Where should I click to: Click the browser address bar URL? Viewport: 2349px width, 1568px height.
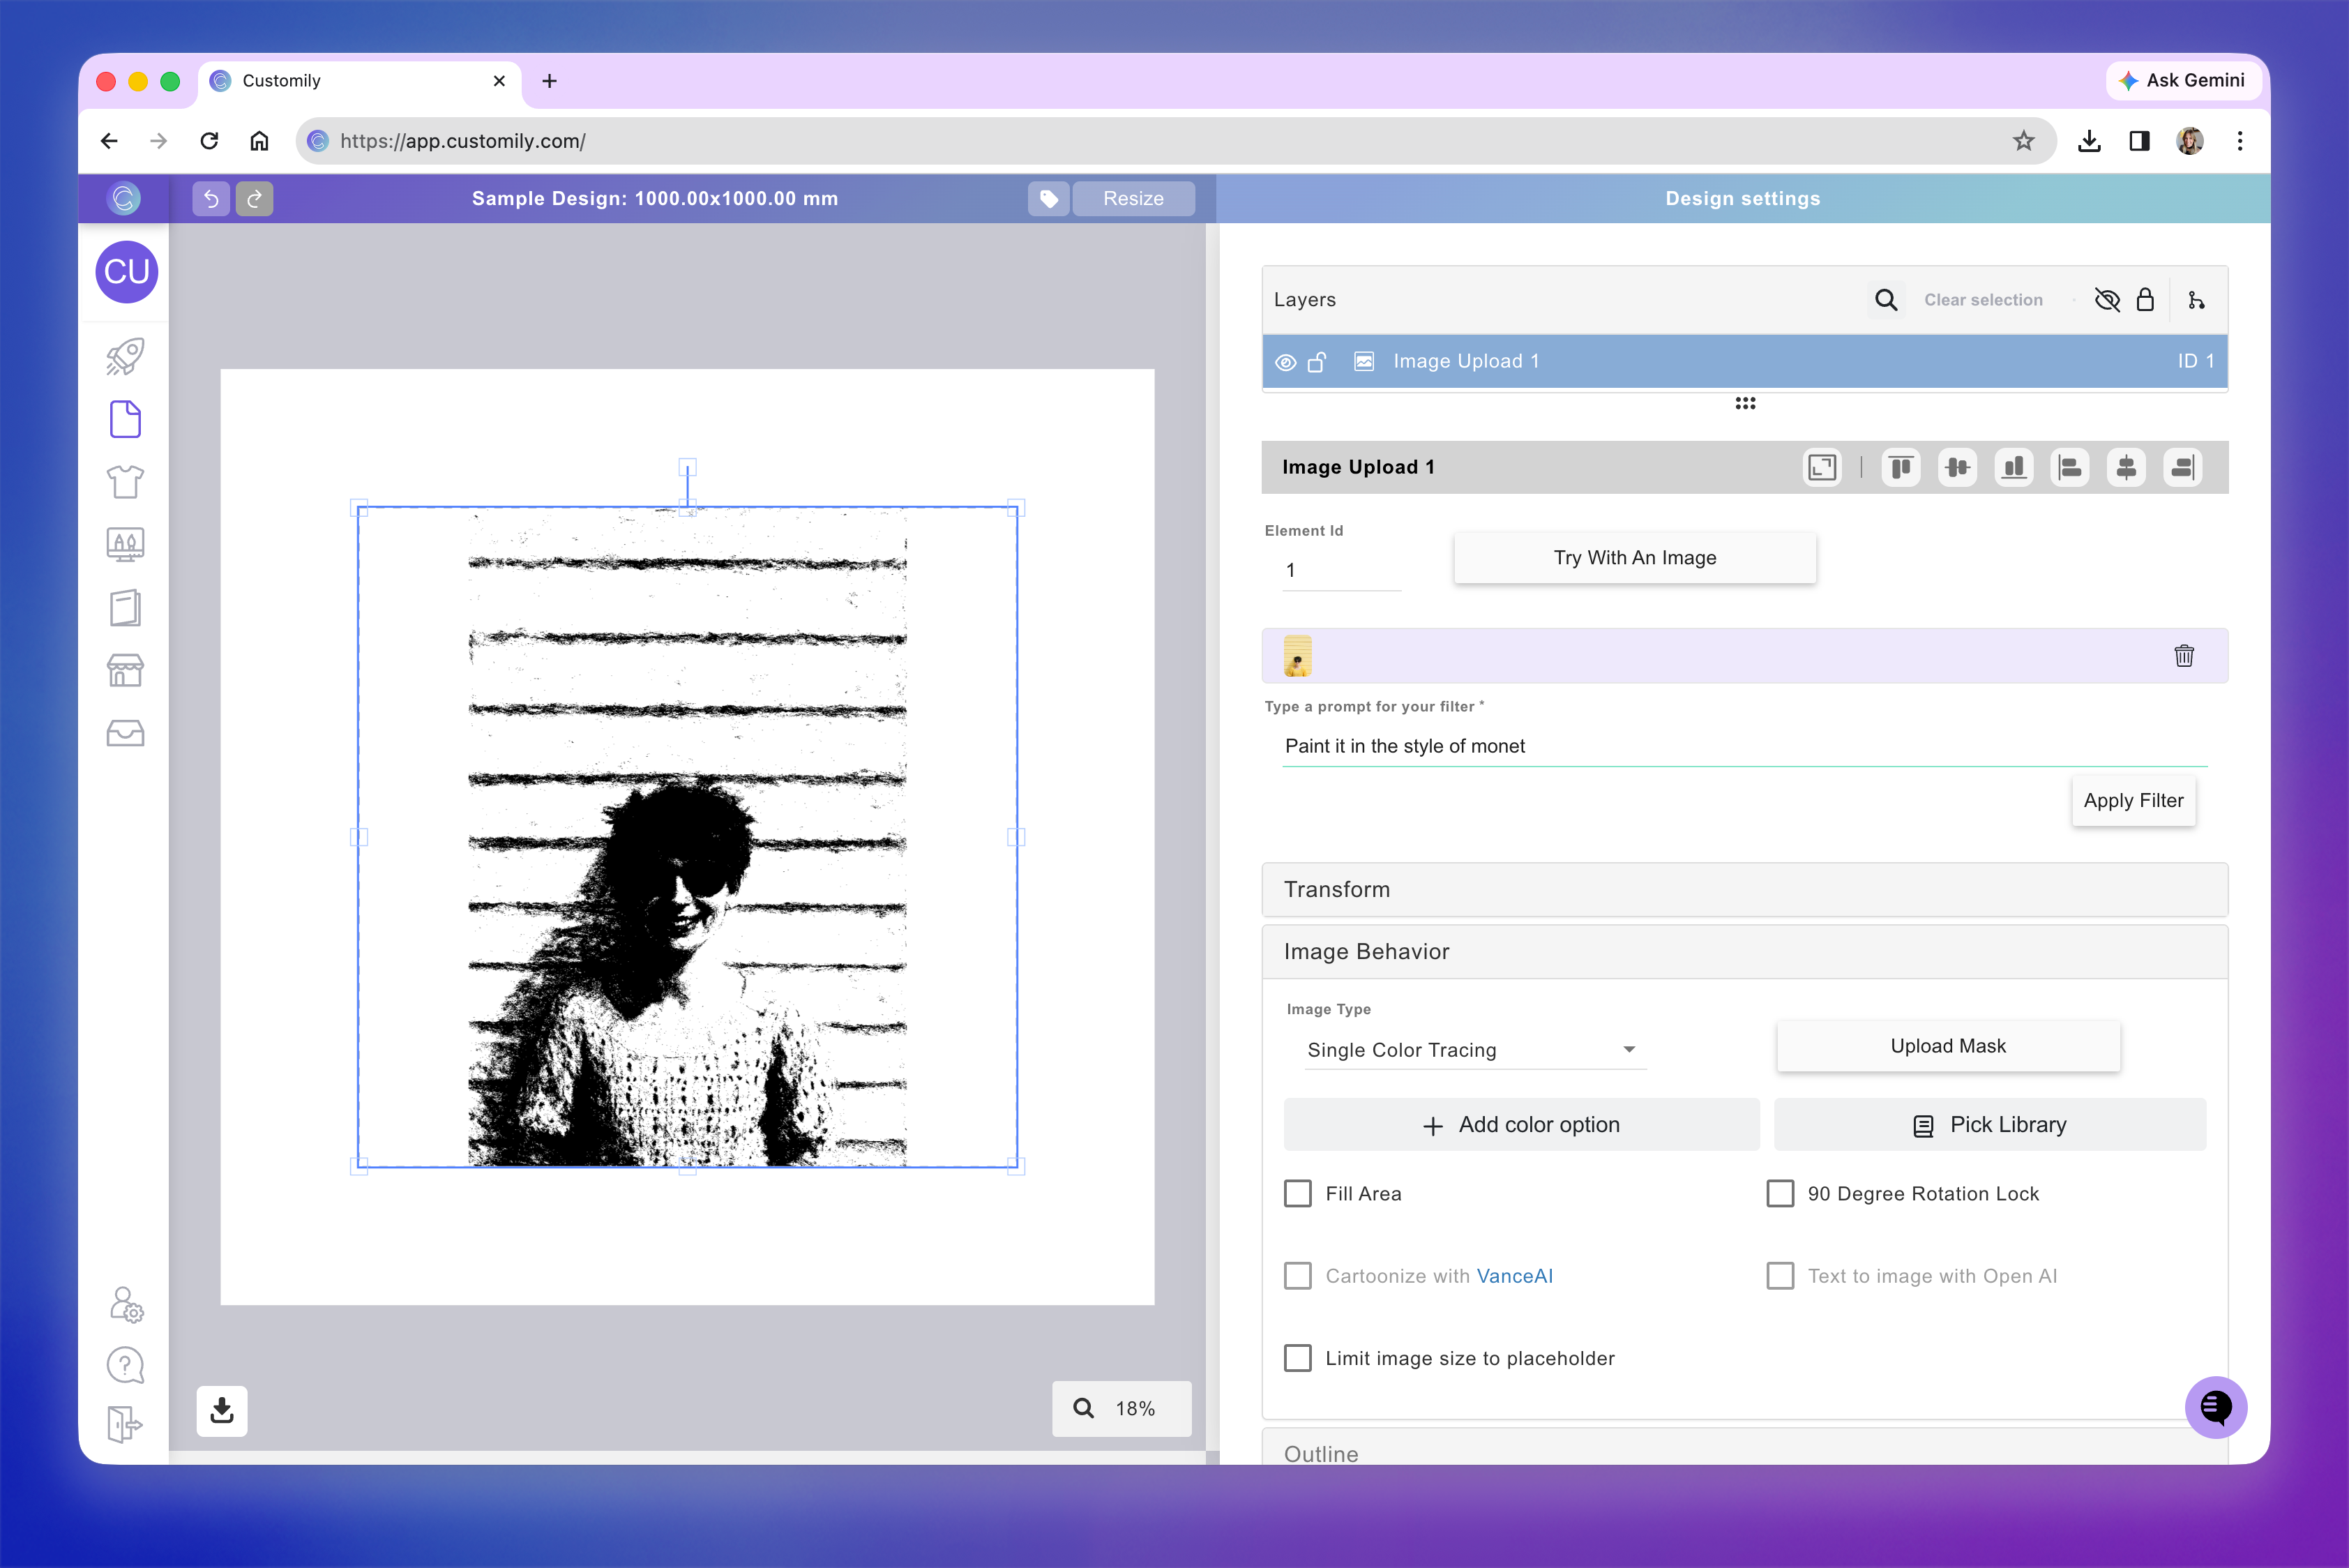coord(463,141)
